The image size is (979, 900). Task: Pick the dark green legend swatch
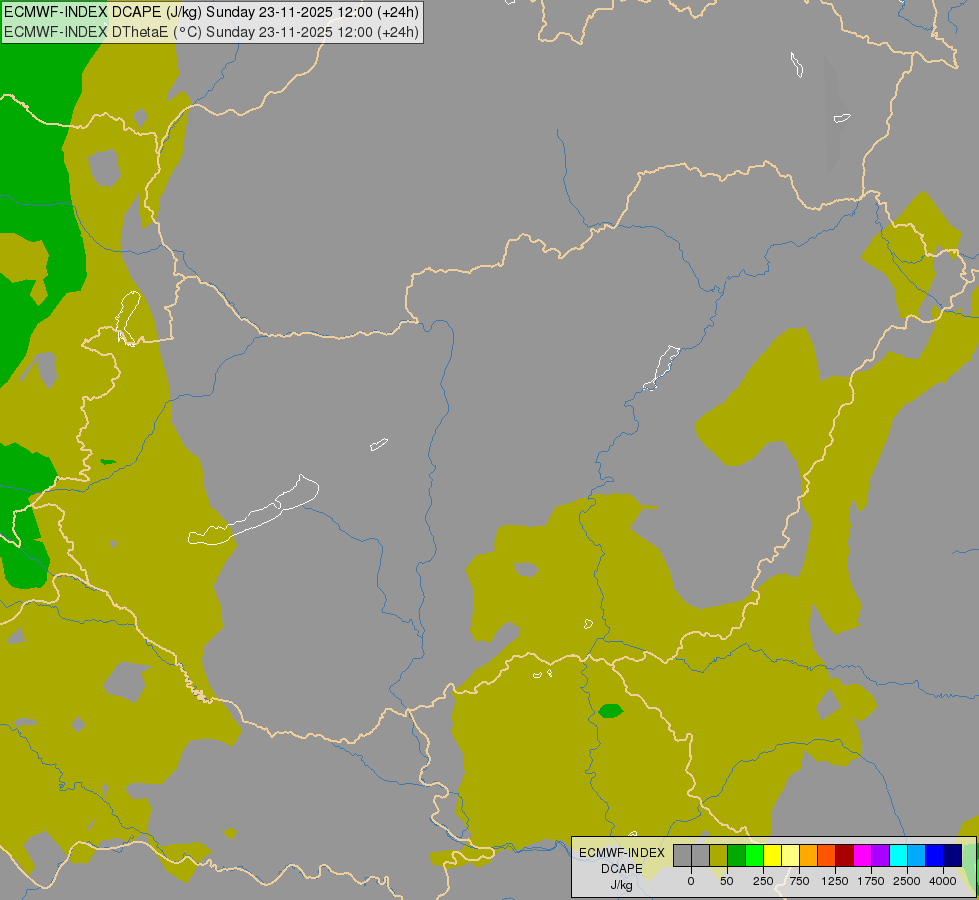(737, 855)
